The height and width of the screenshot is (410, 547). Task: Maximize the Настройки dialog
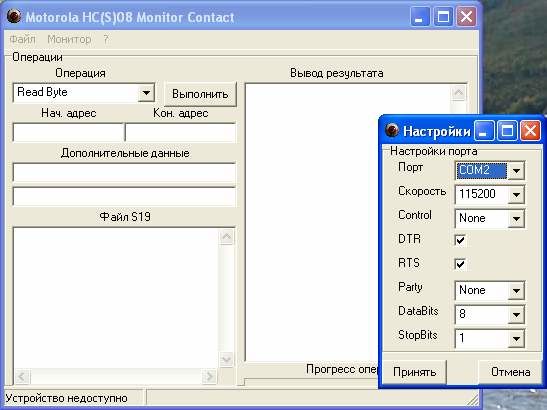coord(507,131)
